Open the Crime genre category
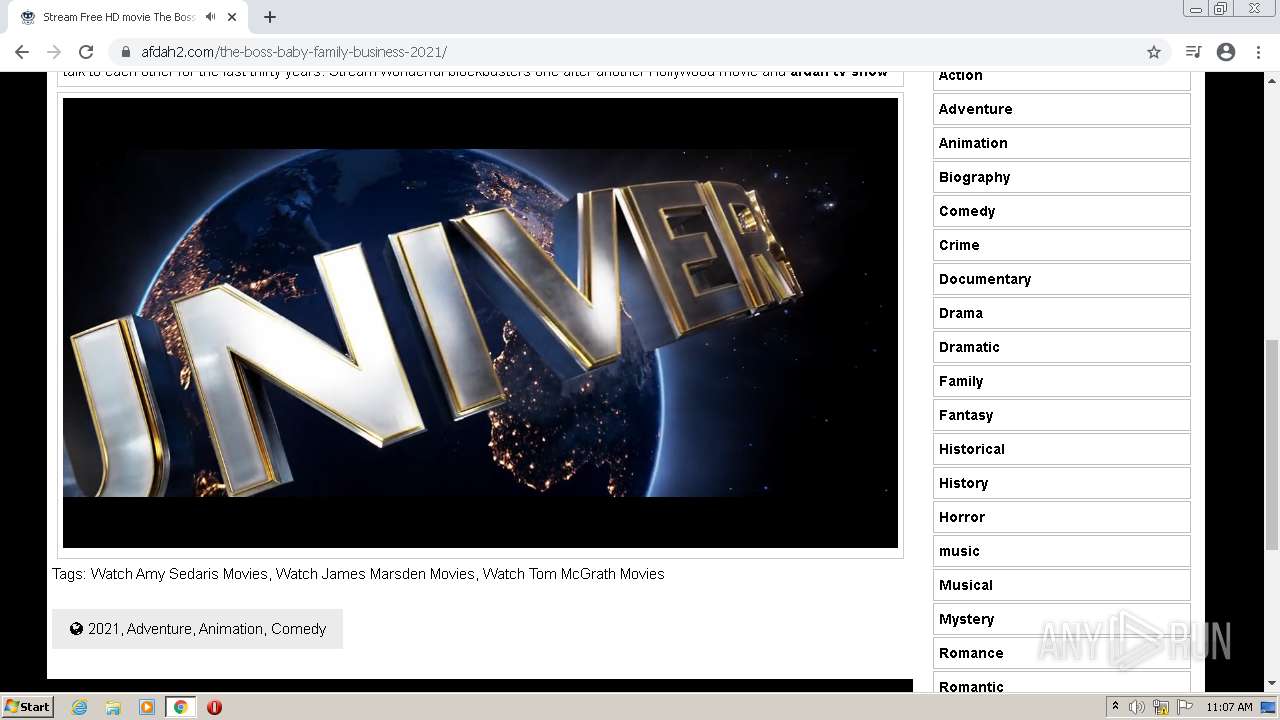Viewport: 1280px width, 720px height. click(1061, 245)
